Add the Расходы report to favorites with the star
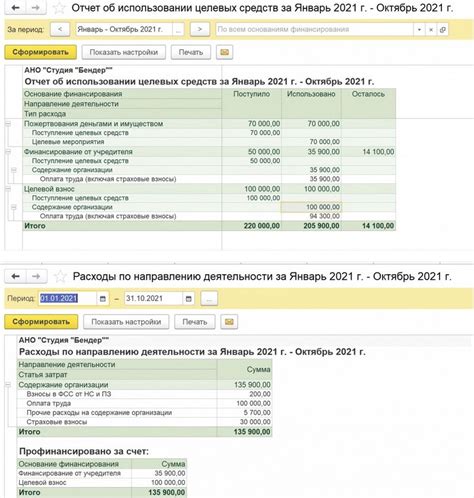 pos(60,276)
